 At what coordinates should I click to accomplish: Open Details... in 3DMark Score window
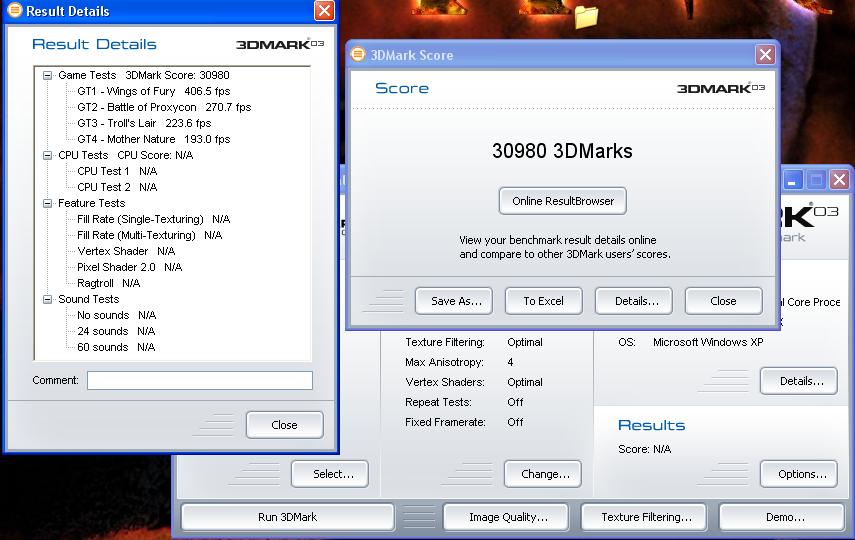[634, 301]
